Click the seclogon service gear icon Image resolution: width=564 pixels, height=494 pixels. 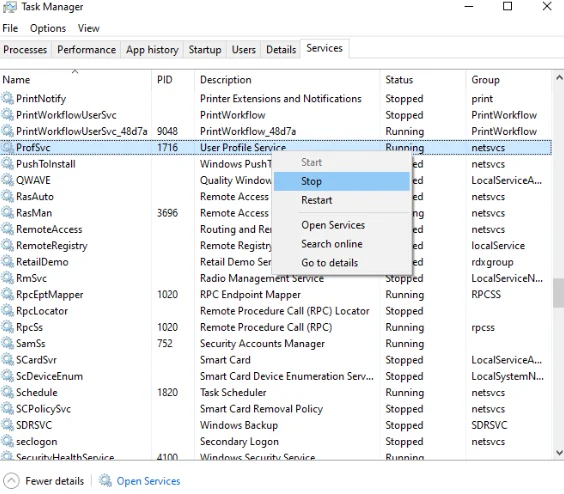tap(8, 441)
